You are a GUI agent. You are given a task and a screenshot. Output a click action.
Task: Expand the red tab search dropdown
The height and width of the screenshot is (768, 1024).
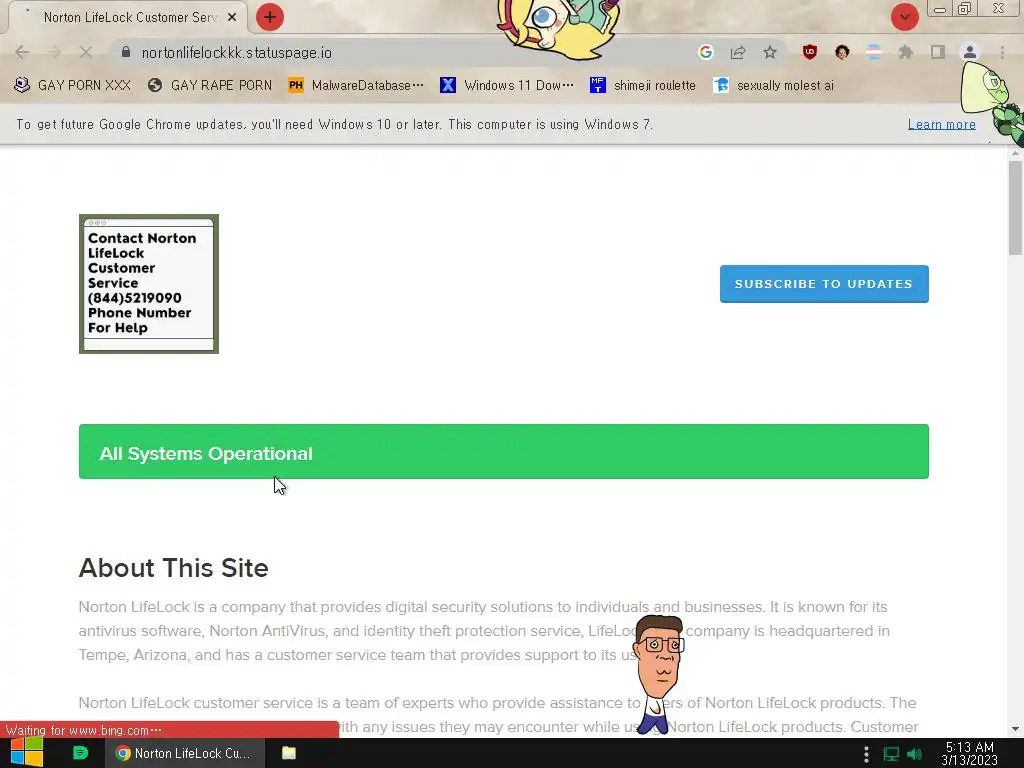(x=904, y=17)
